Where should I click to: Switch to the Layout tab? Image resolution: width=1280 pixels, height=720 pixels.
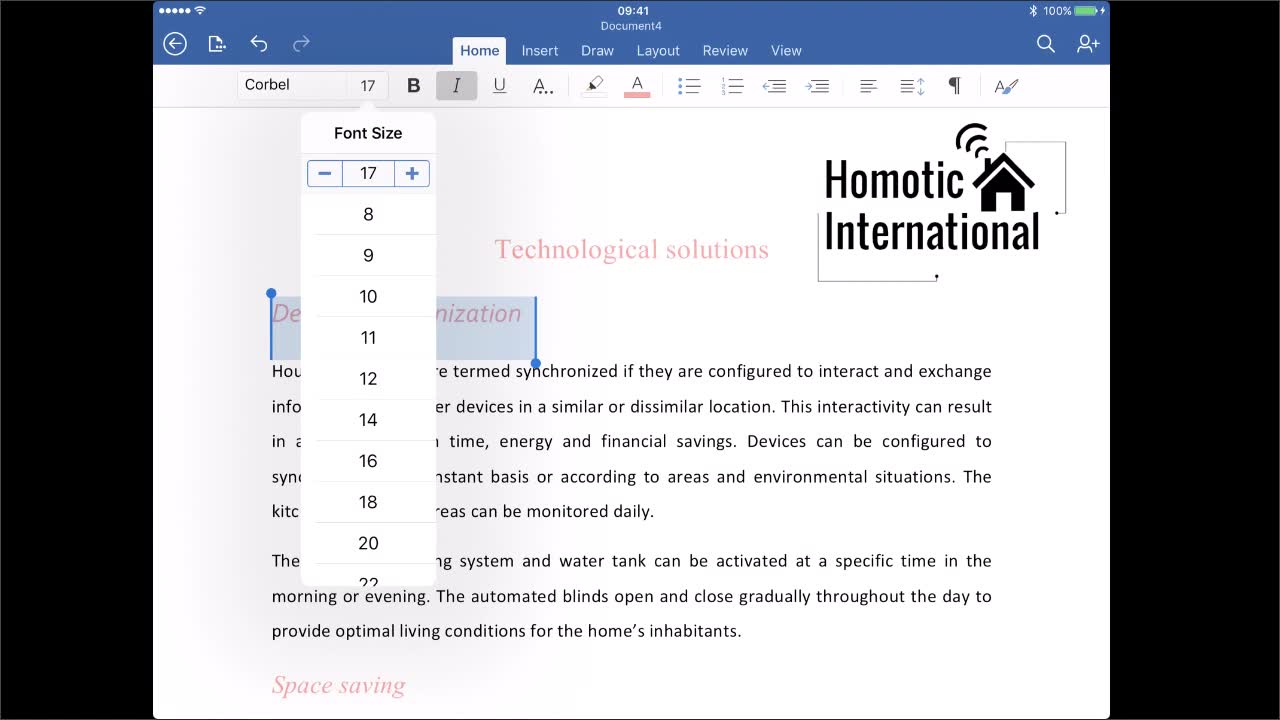[658, 51]
